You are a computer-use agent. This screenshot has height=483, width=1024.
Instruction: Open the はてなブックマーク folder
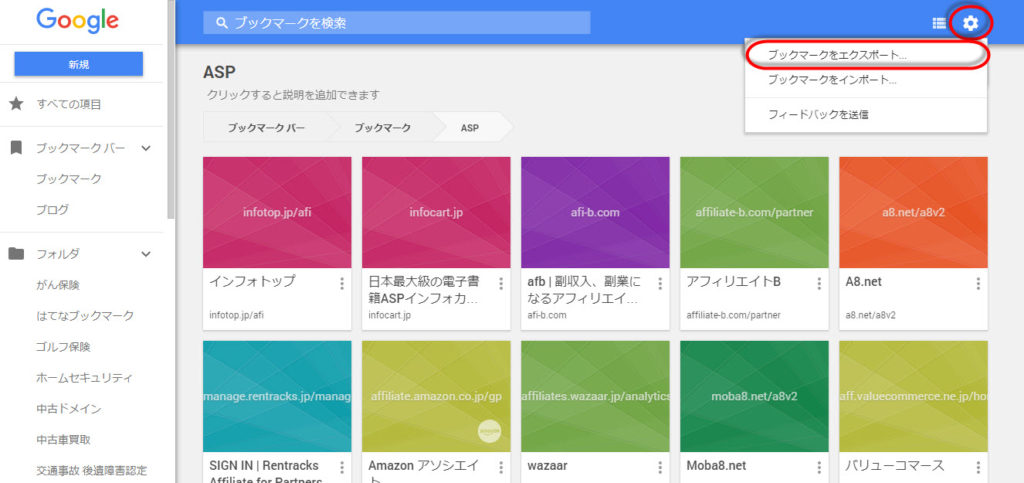coord(85,316)
